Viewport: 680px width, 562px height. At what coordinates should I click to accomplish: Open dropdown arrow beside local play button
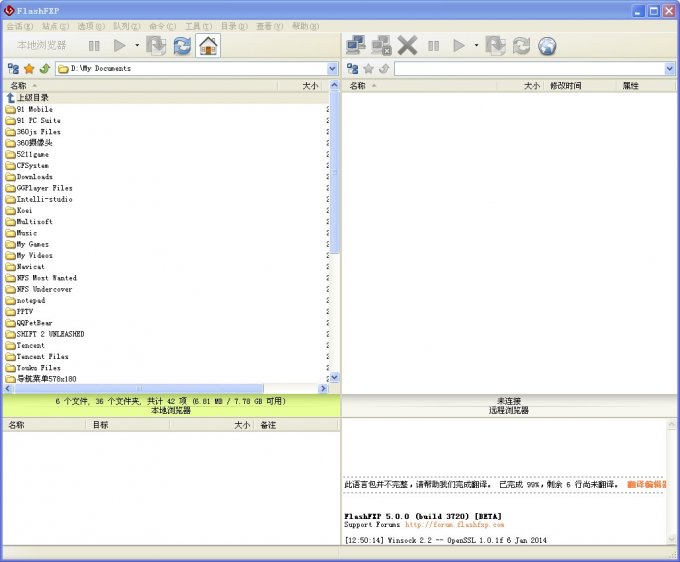click(137, 45)
